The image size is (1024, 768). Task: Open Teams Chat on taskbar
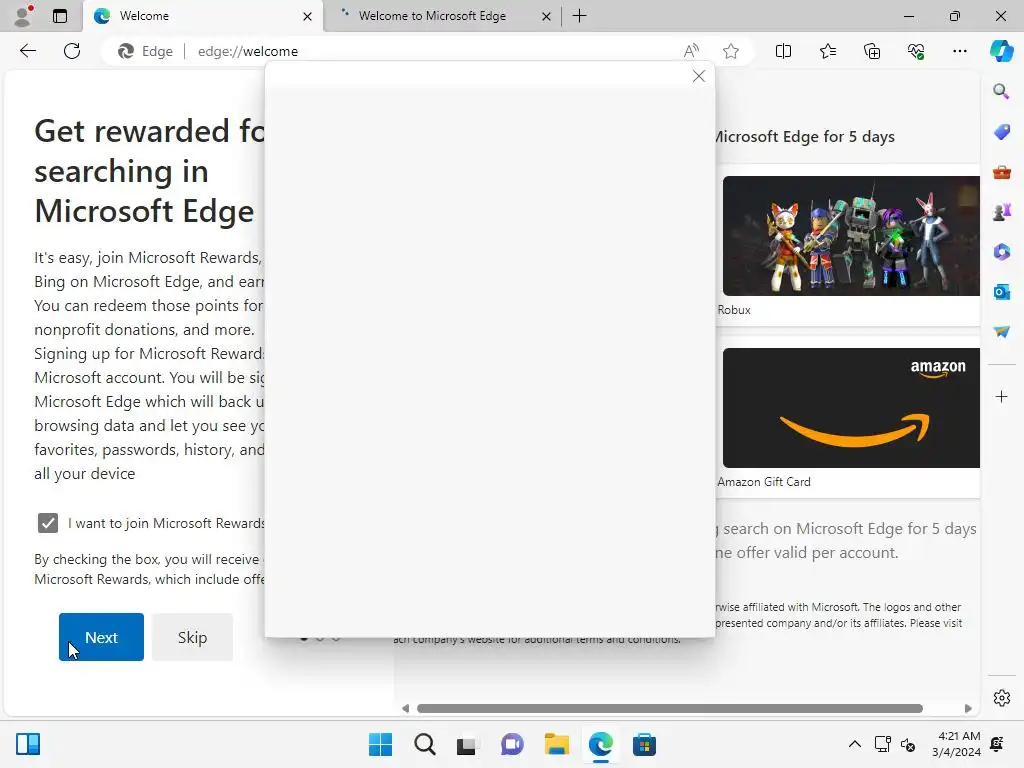pyautogui.click(x=512, y=744)
